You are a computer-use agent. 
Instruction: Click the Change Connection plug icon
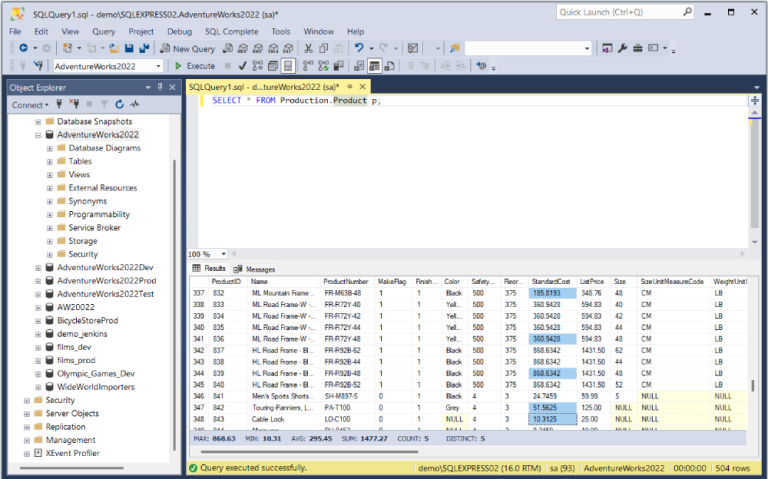pyautogui.click(x=38, y=66)
